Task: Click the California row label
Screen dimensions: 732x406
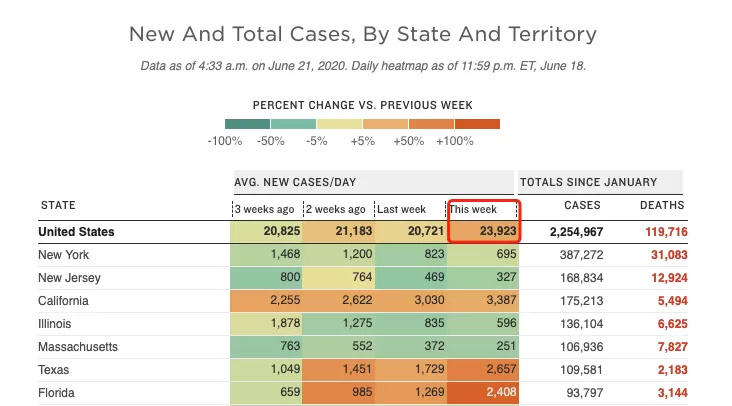Action: pos(63,301)
